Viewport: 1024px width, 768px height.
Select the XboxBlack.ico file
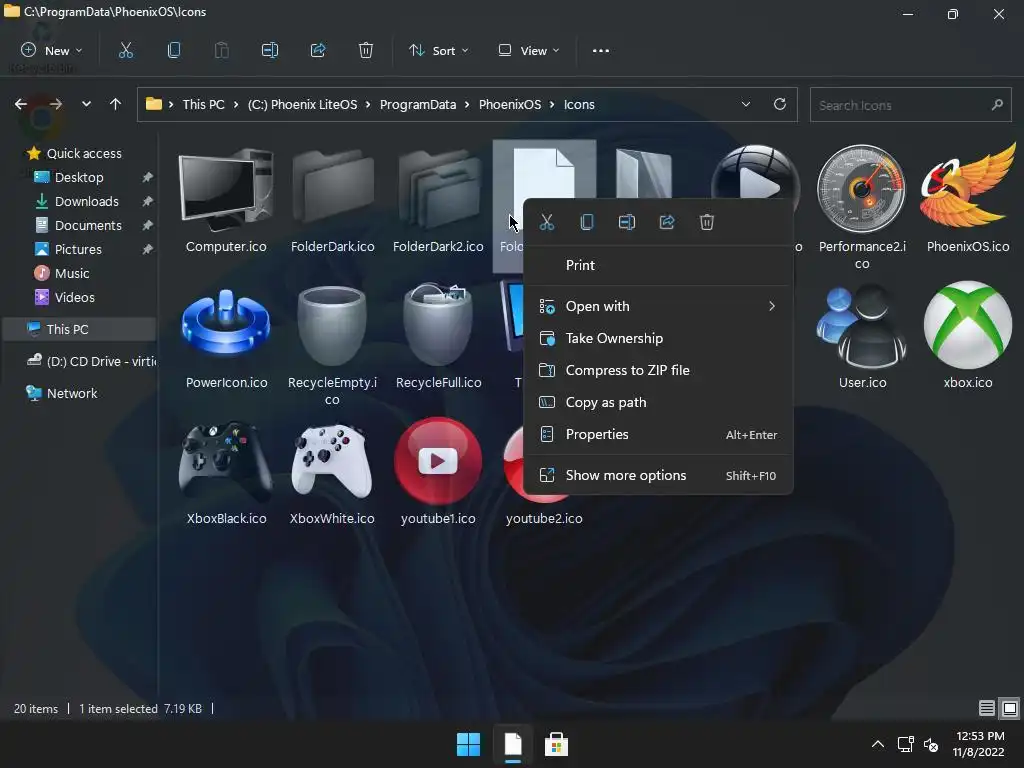[226, 473]
